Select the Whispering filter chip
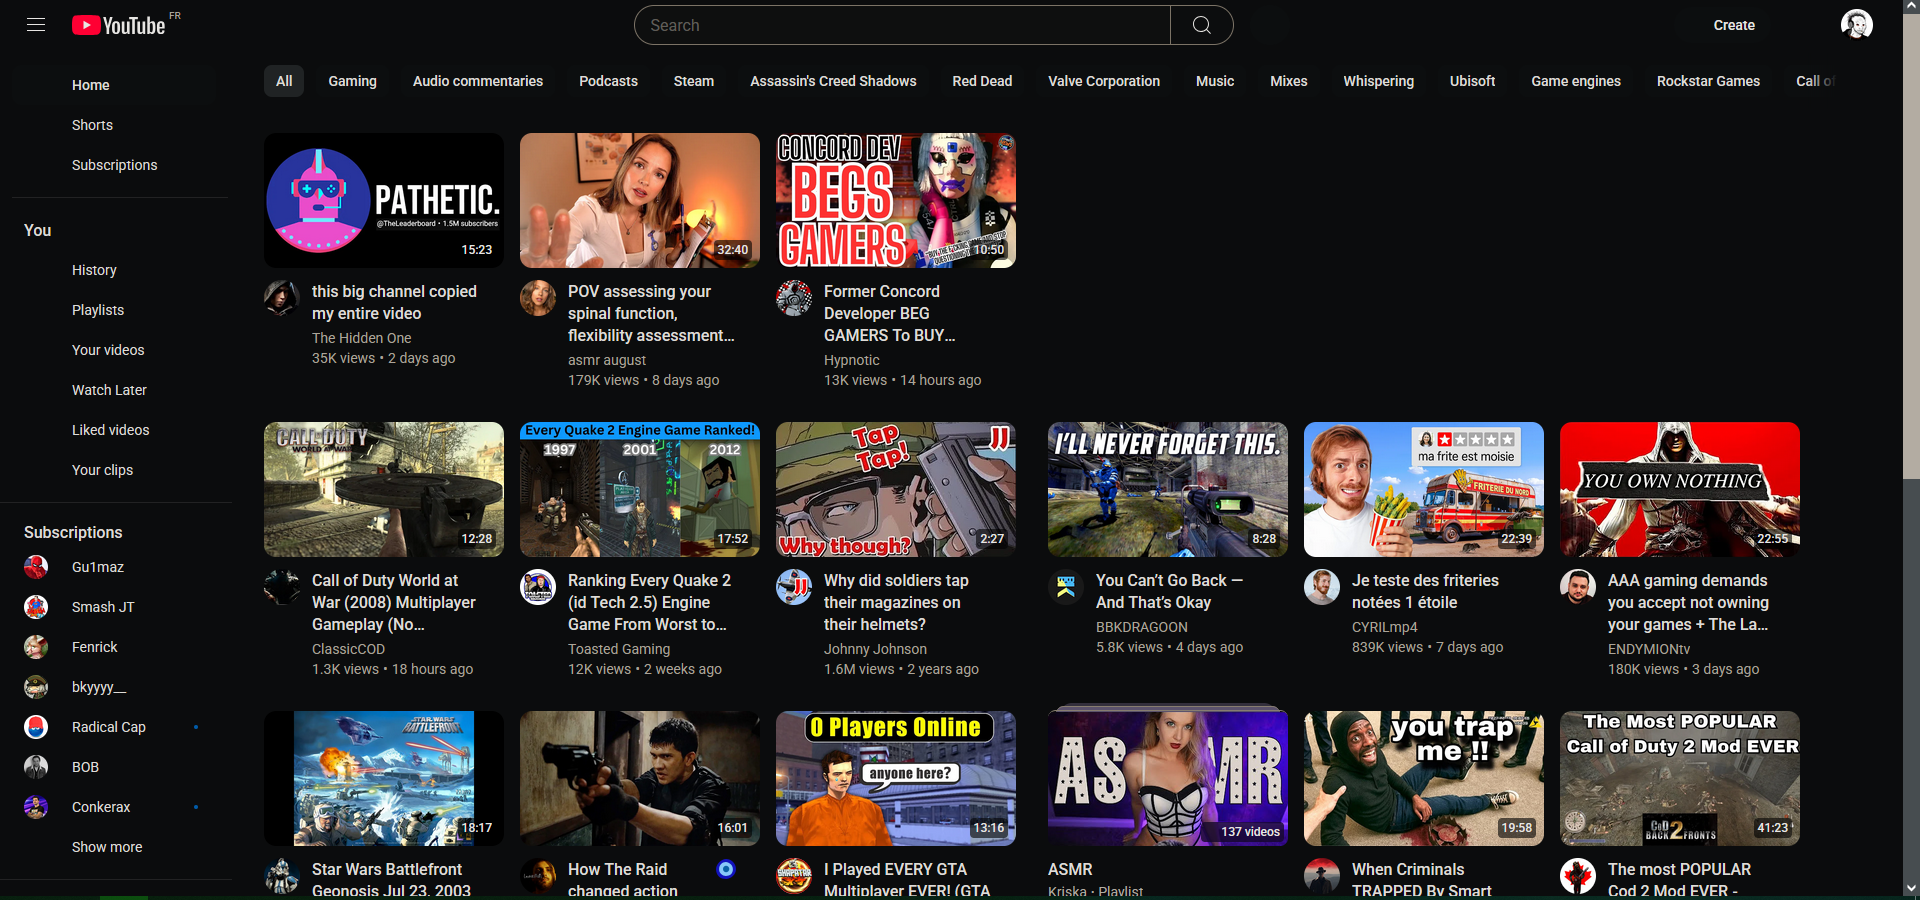Screen dimensions: 1920x900 point(1378,81)
